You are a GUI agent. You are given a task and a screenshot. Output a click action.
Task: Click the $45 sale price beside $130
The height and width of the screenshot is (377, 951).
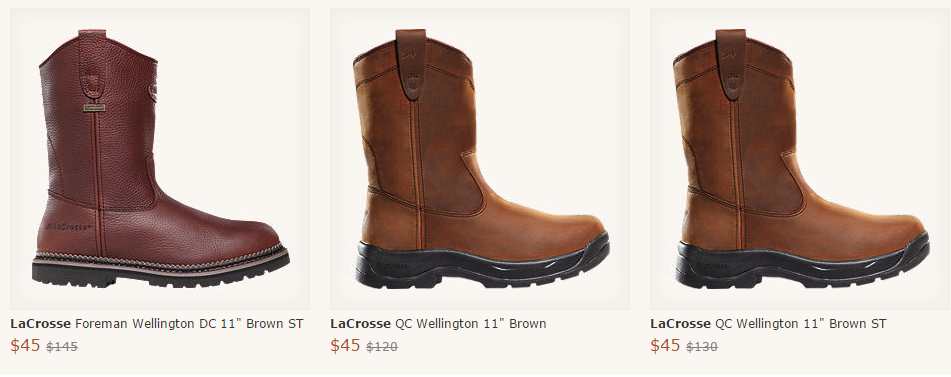665,345
